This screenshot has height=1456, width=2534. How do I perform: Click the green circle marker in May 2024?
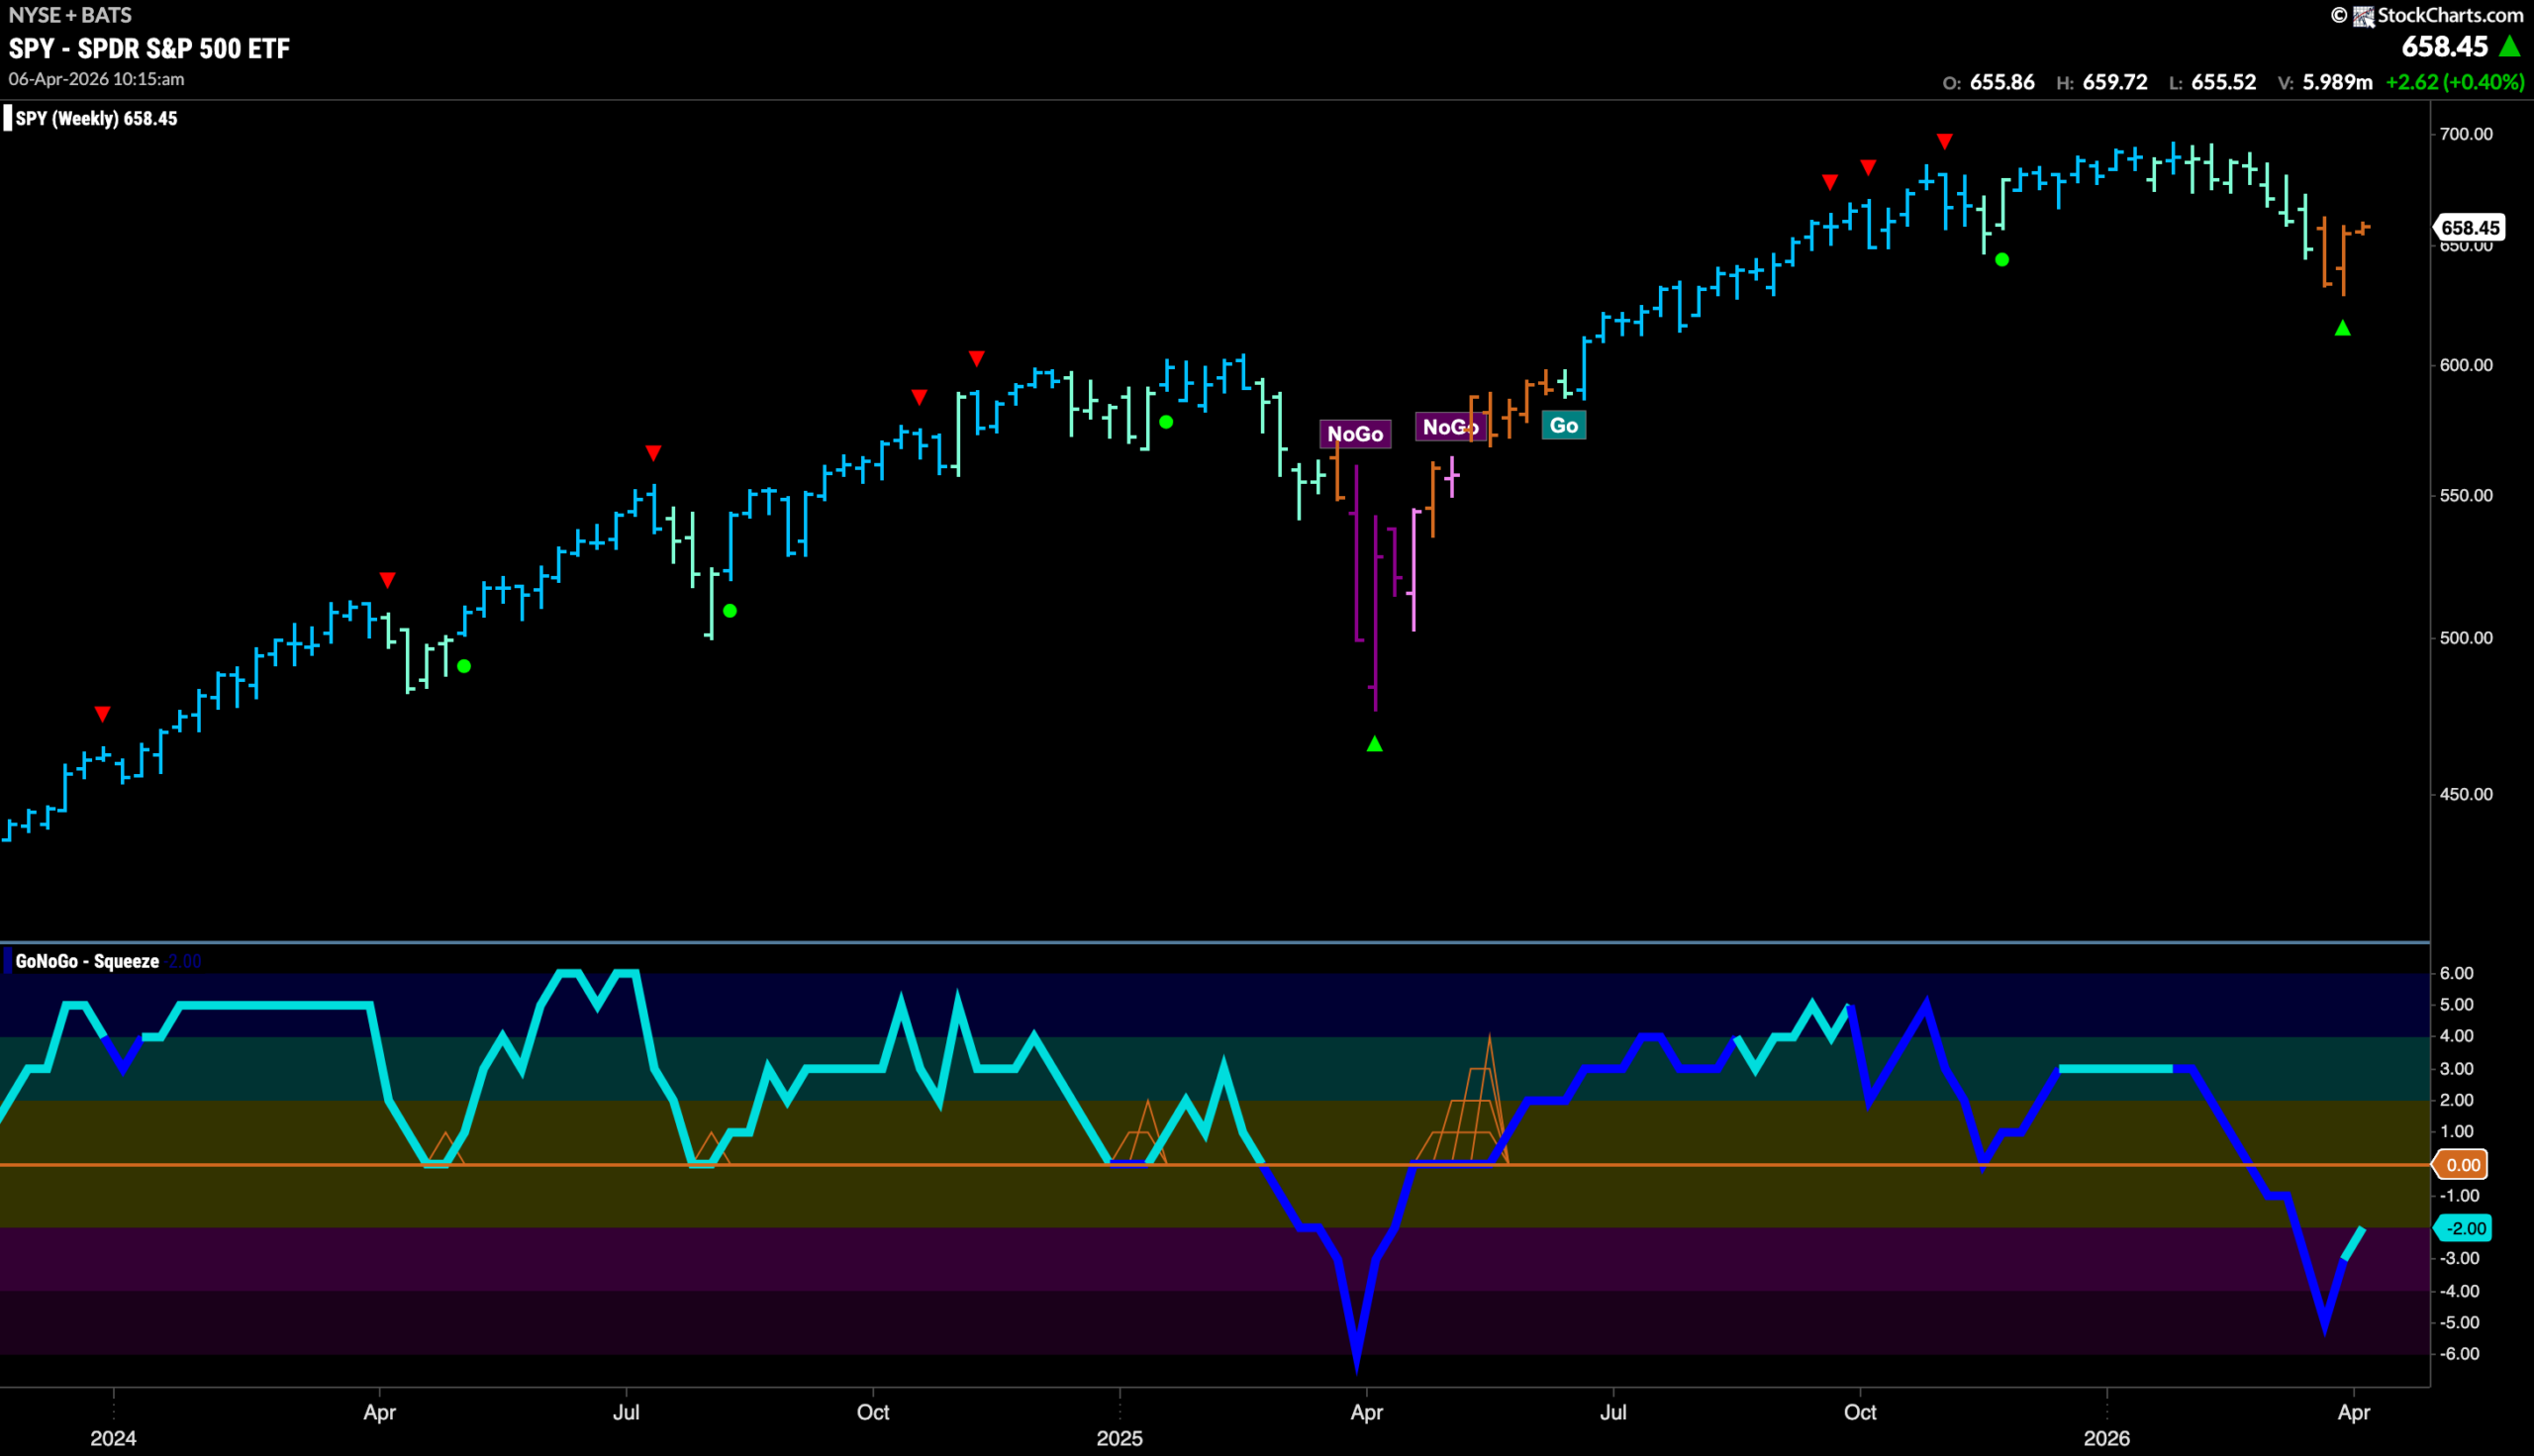[x=464, y=666]
